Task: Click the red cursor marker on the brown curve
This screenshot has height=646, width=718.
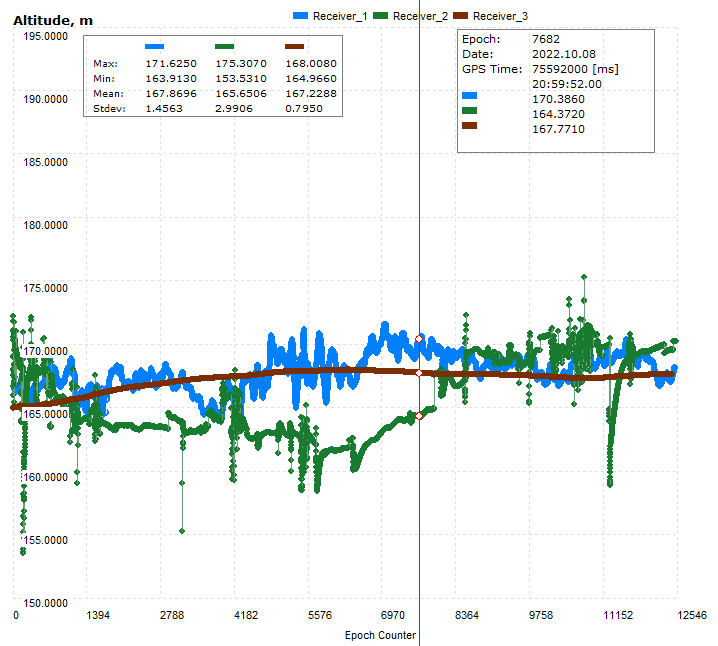Action: (x=419, y=373)
